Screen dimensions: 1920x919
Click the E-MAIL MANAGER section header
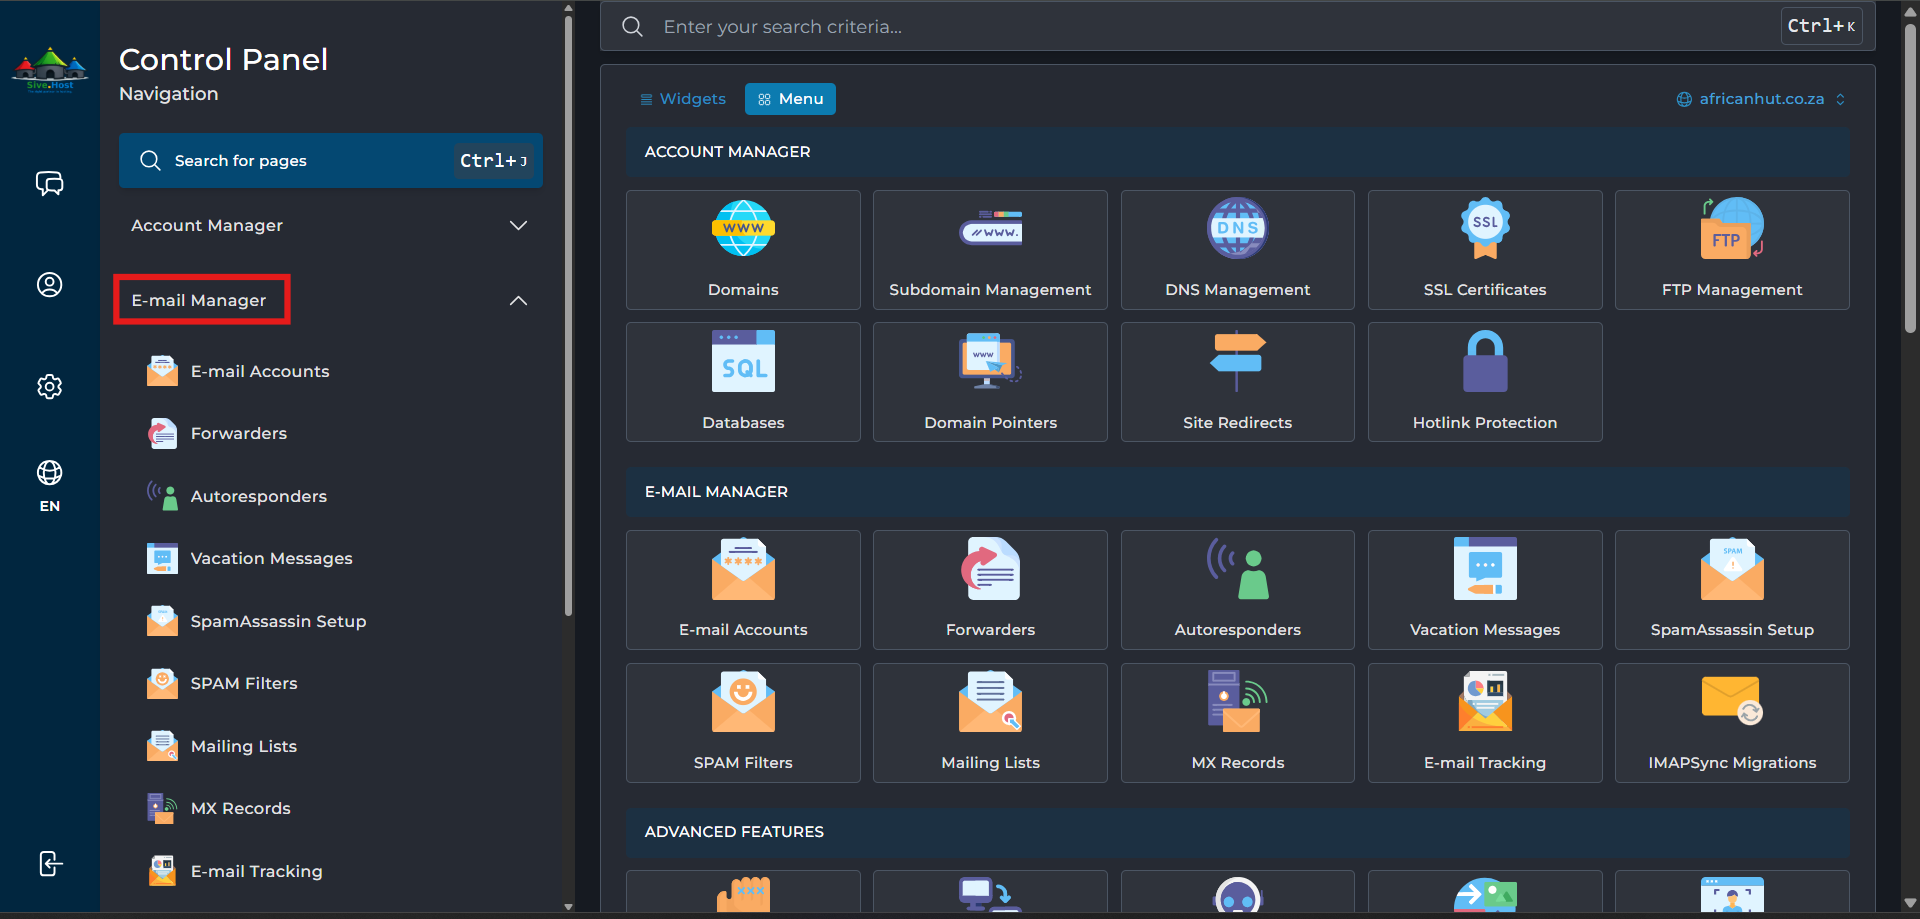pyautogui.click(x=1237, y=492)
